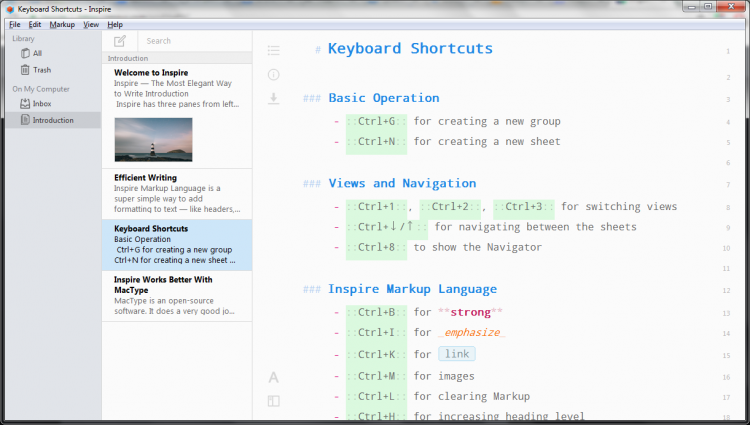Screen dimensions: 750x425
Task: Open the View menu
Action: (x=91, y=24)
